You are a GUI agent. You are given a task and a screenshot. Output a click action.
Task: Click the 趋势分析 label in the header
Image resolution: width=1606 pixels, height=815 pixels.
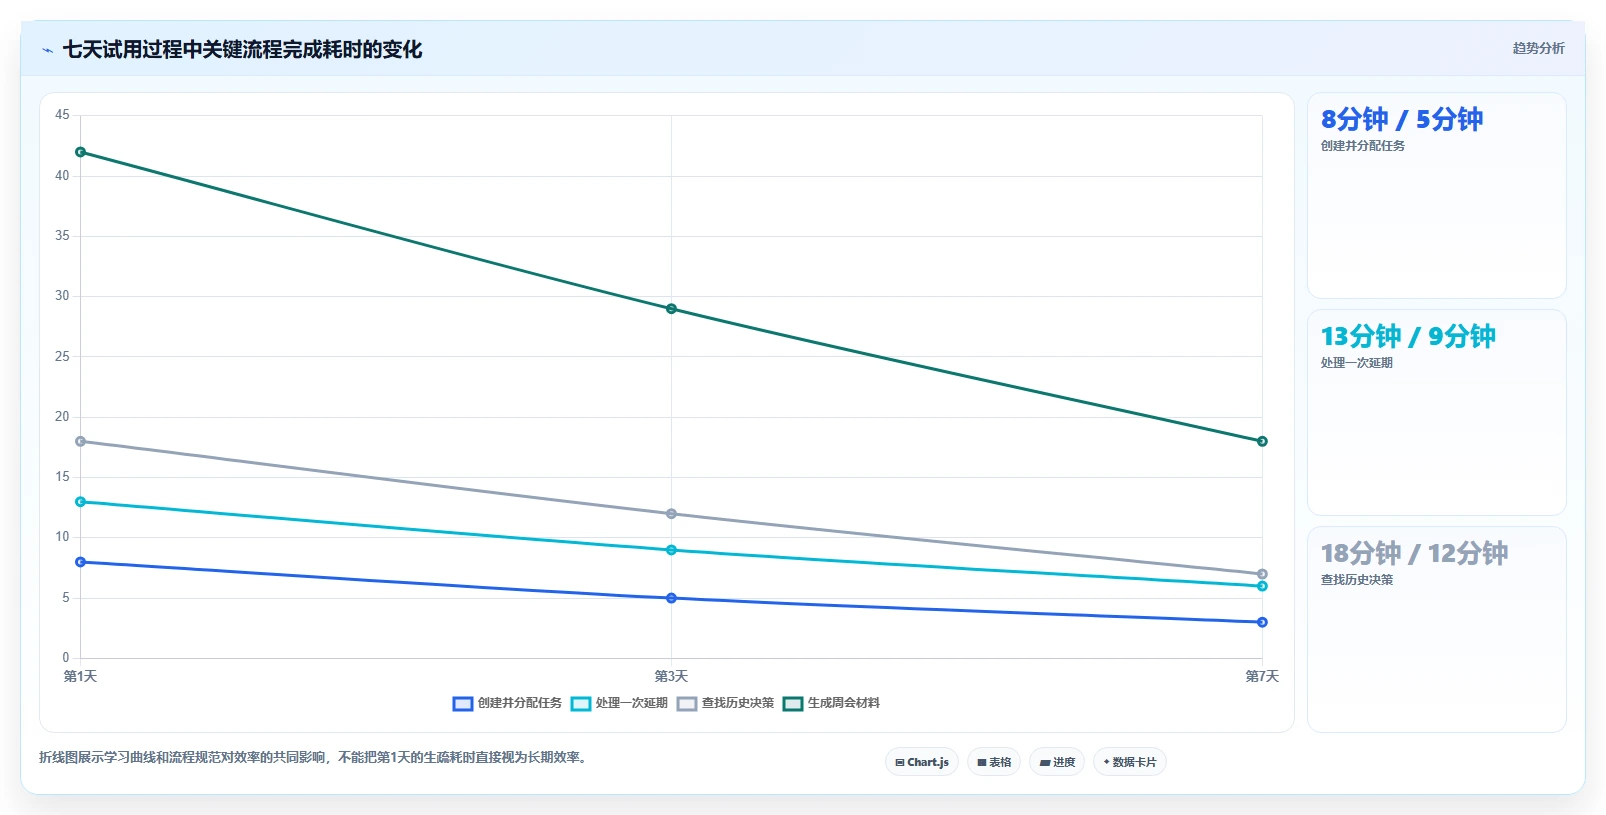1538,48
